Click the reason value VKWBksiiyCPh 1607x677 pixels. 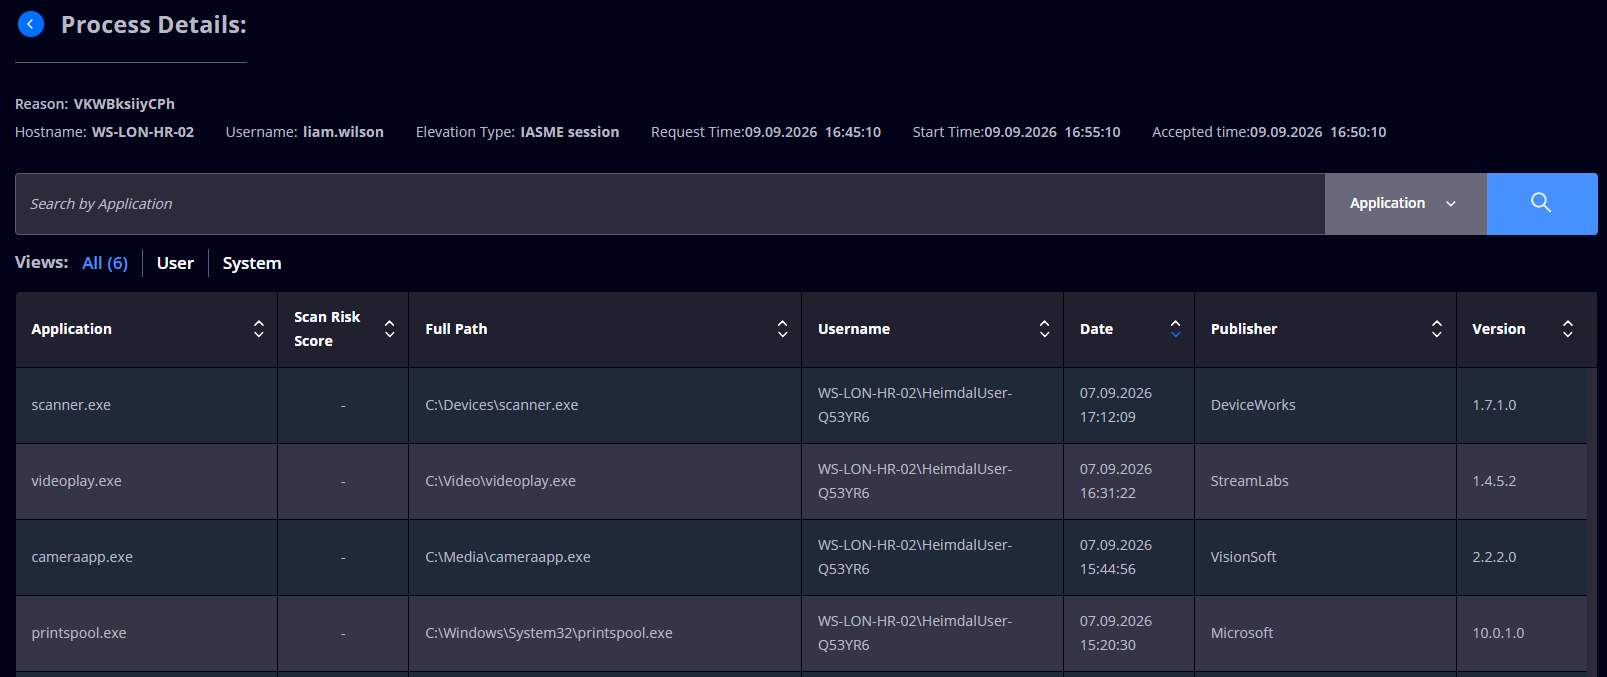124,104
